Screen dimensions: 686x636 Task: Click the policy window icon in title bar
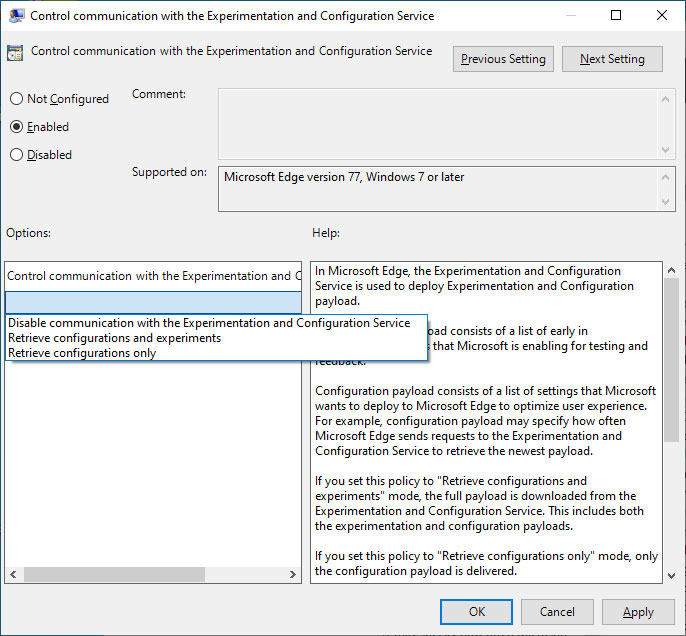tap(16, 16)
